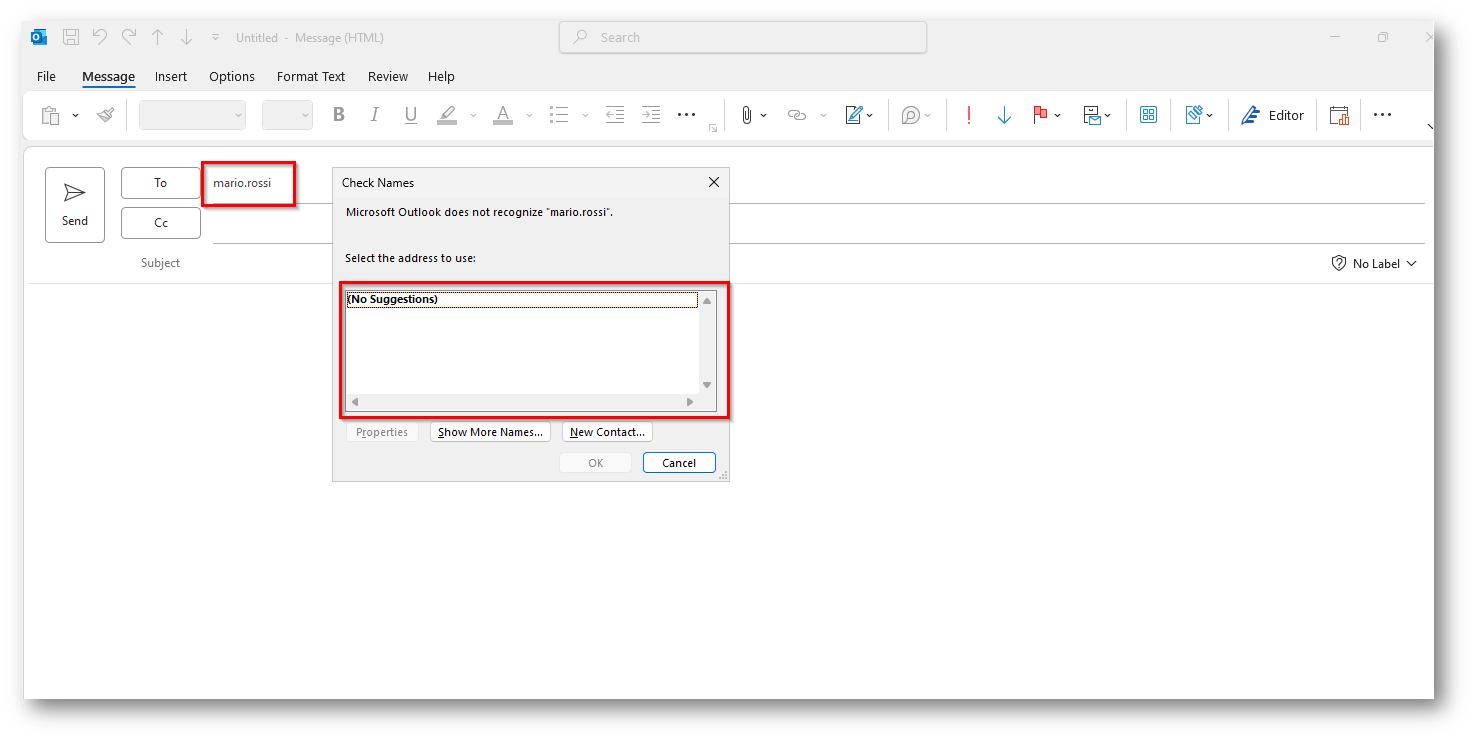Toggle Italic formatting
This screenshot has width=1476, height=741.
point(375,115)
